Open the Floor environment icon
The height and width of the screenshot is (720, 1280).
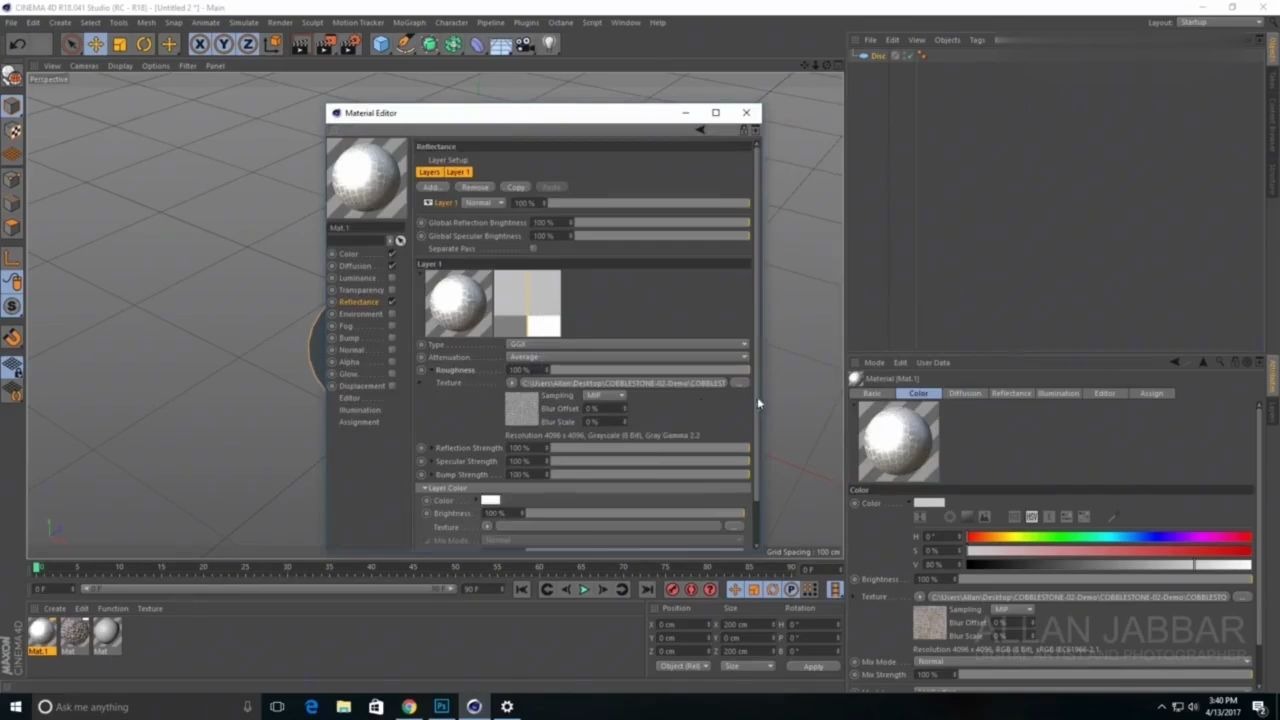coord(501,44)
